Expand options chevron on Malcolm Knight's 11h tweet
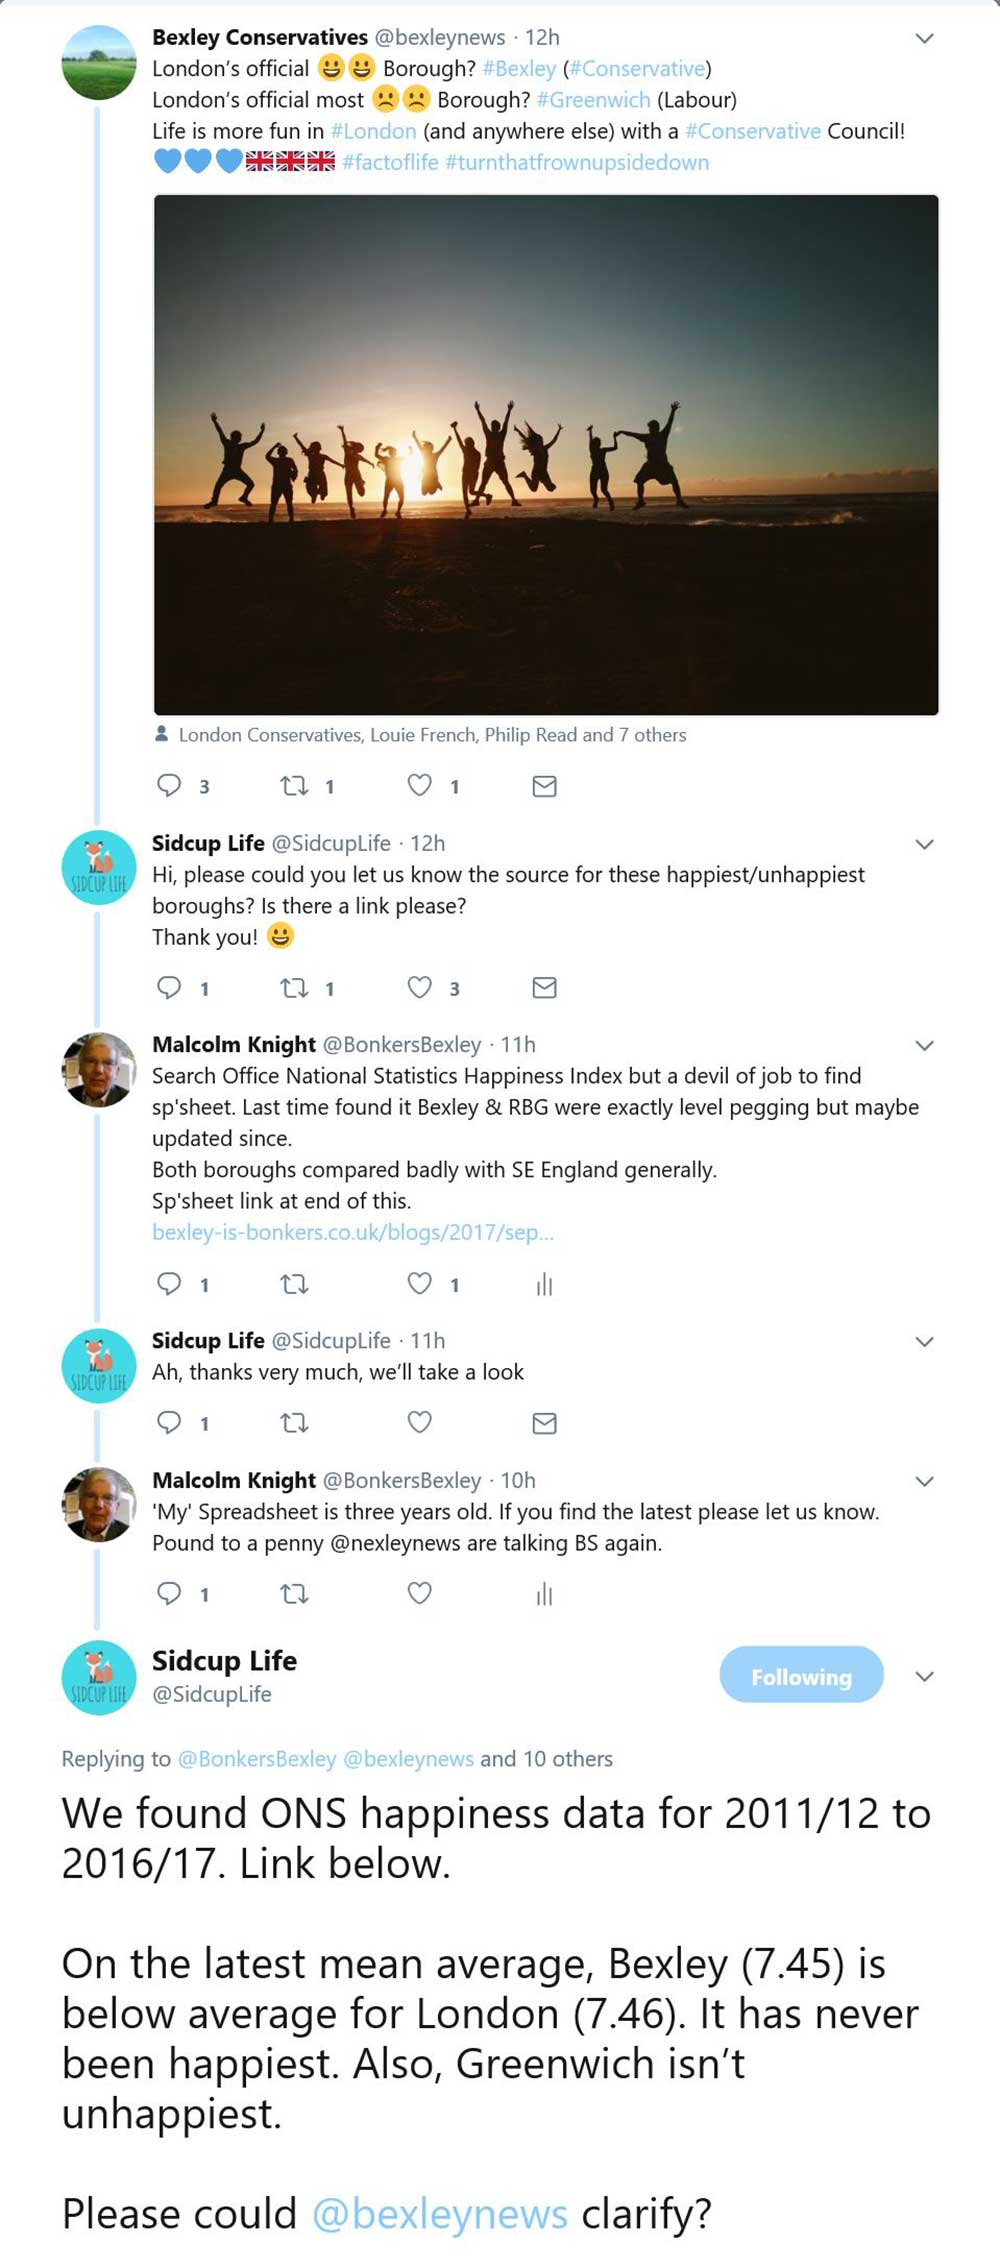 pos(925,1046)
